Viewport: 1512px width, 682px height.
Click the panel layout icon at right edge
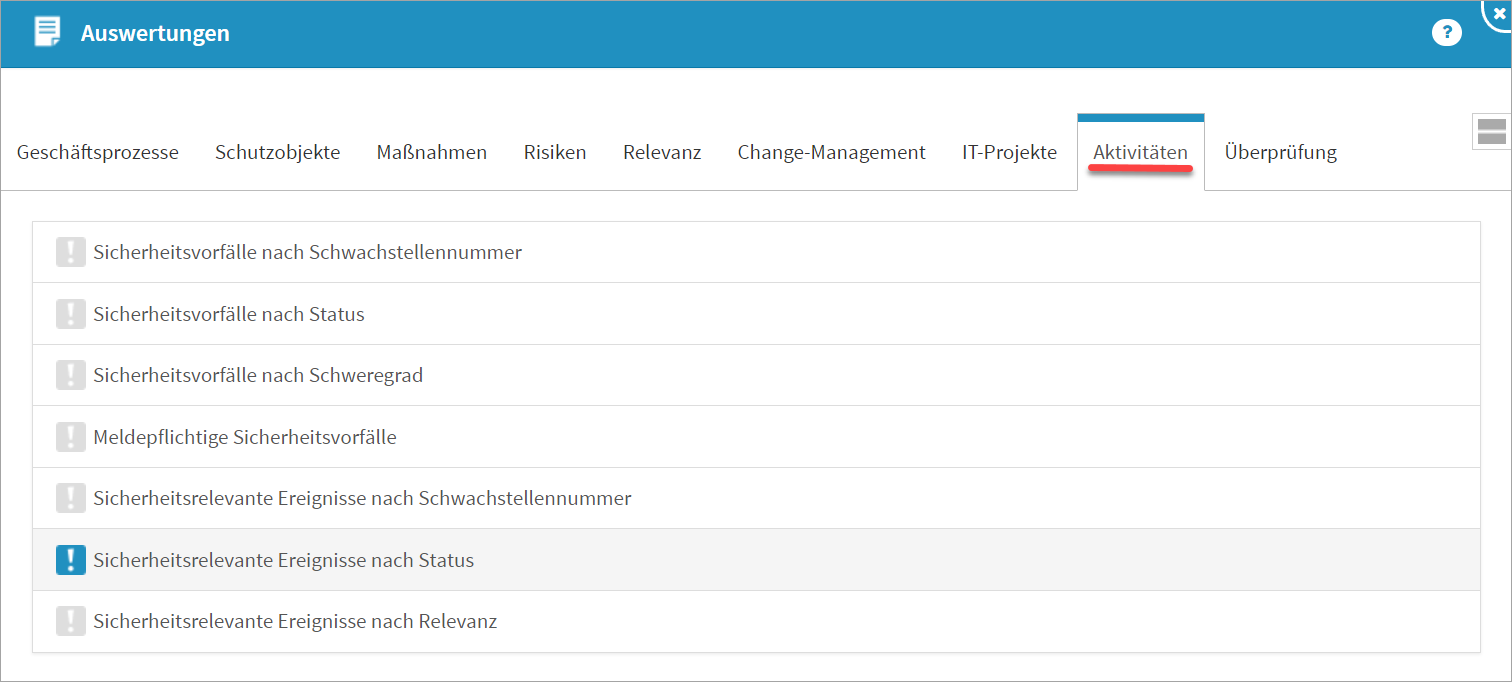point(1491,131)
